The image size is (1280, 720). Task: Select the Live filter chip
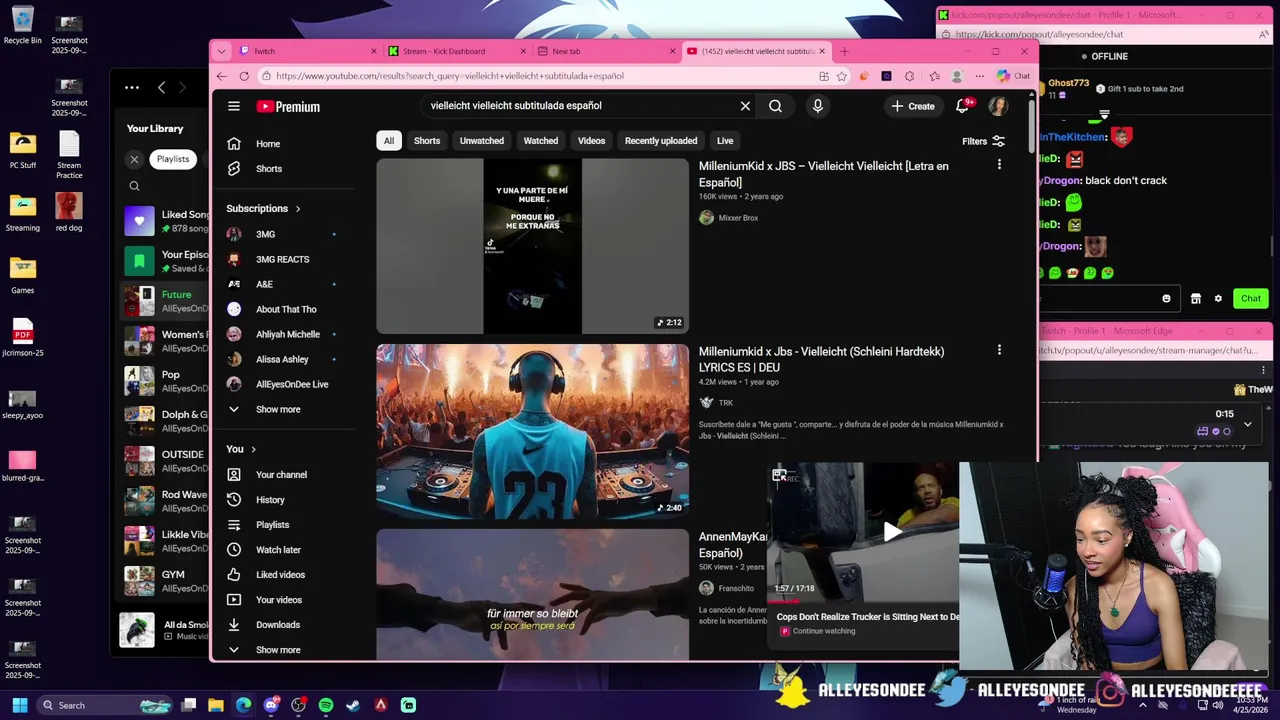(725, 141)
